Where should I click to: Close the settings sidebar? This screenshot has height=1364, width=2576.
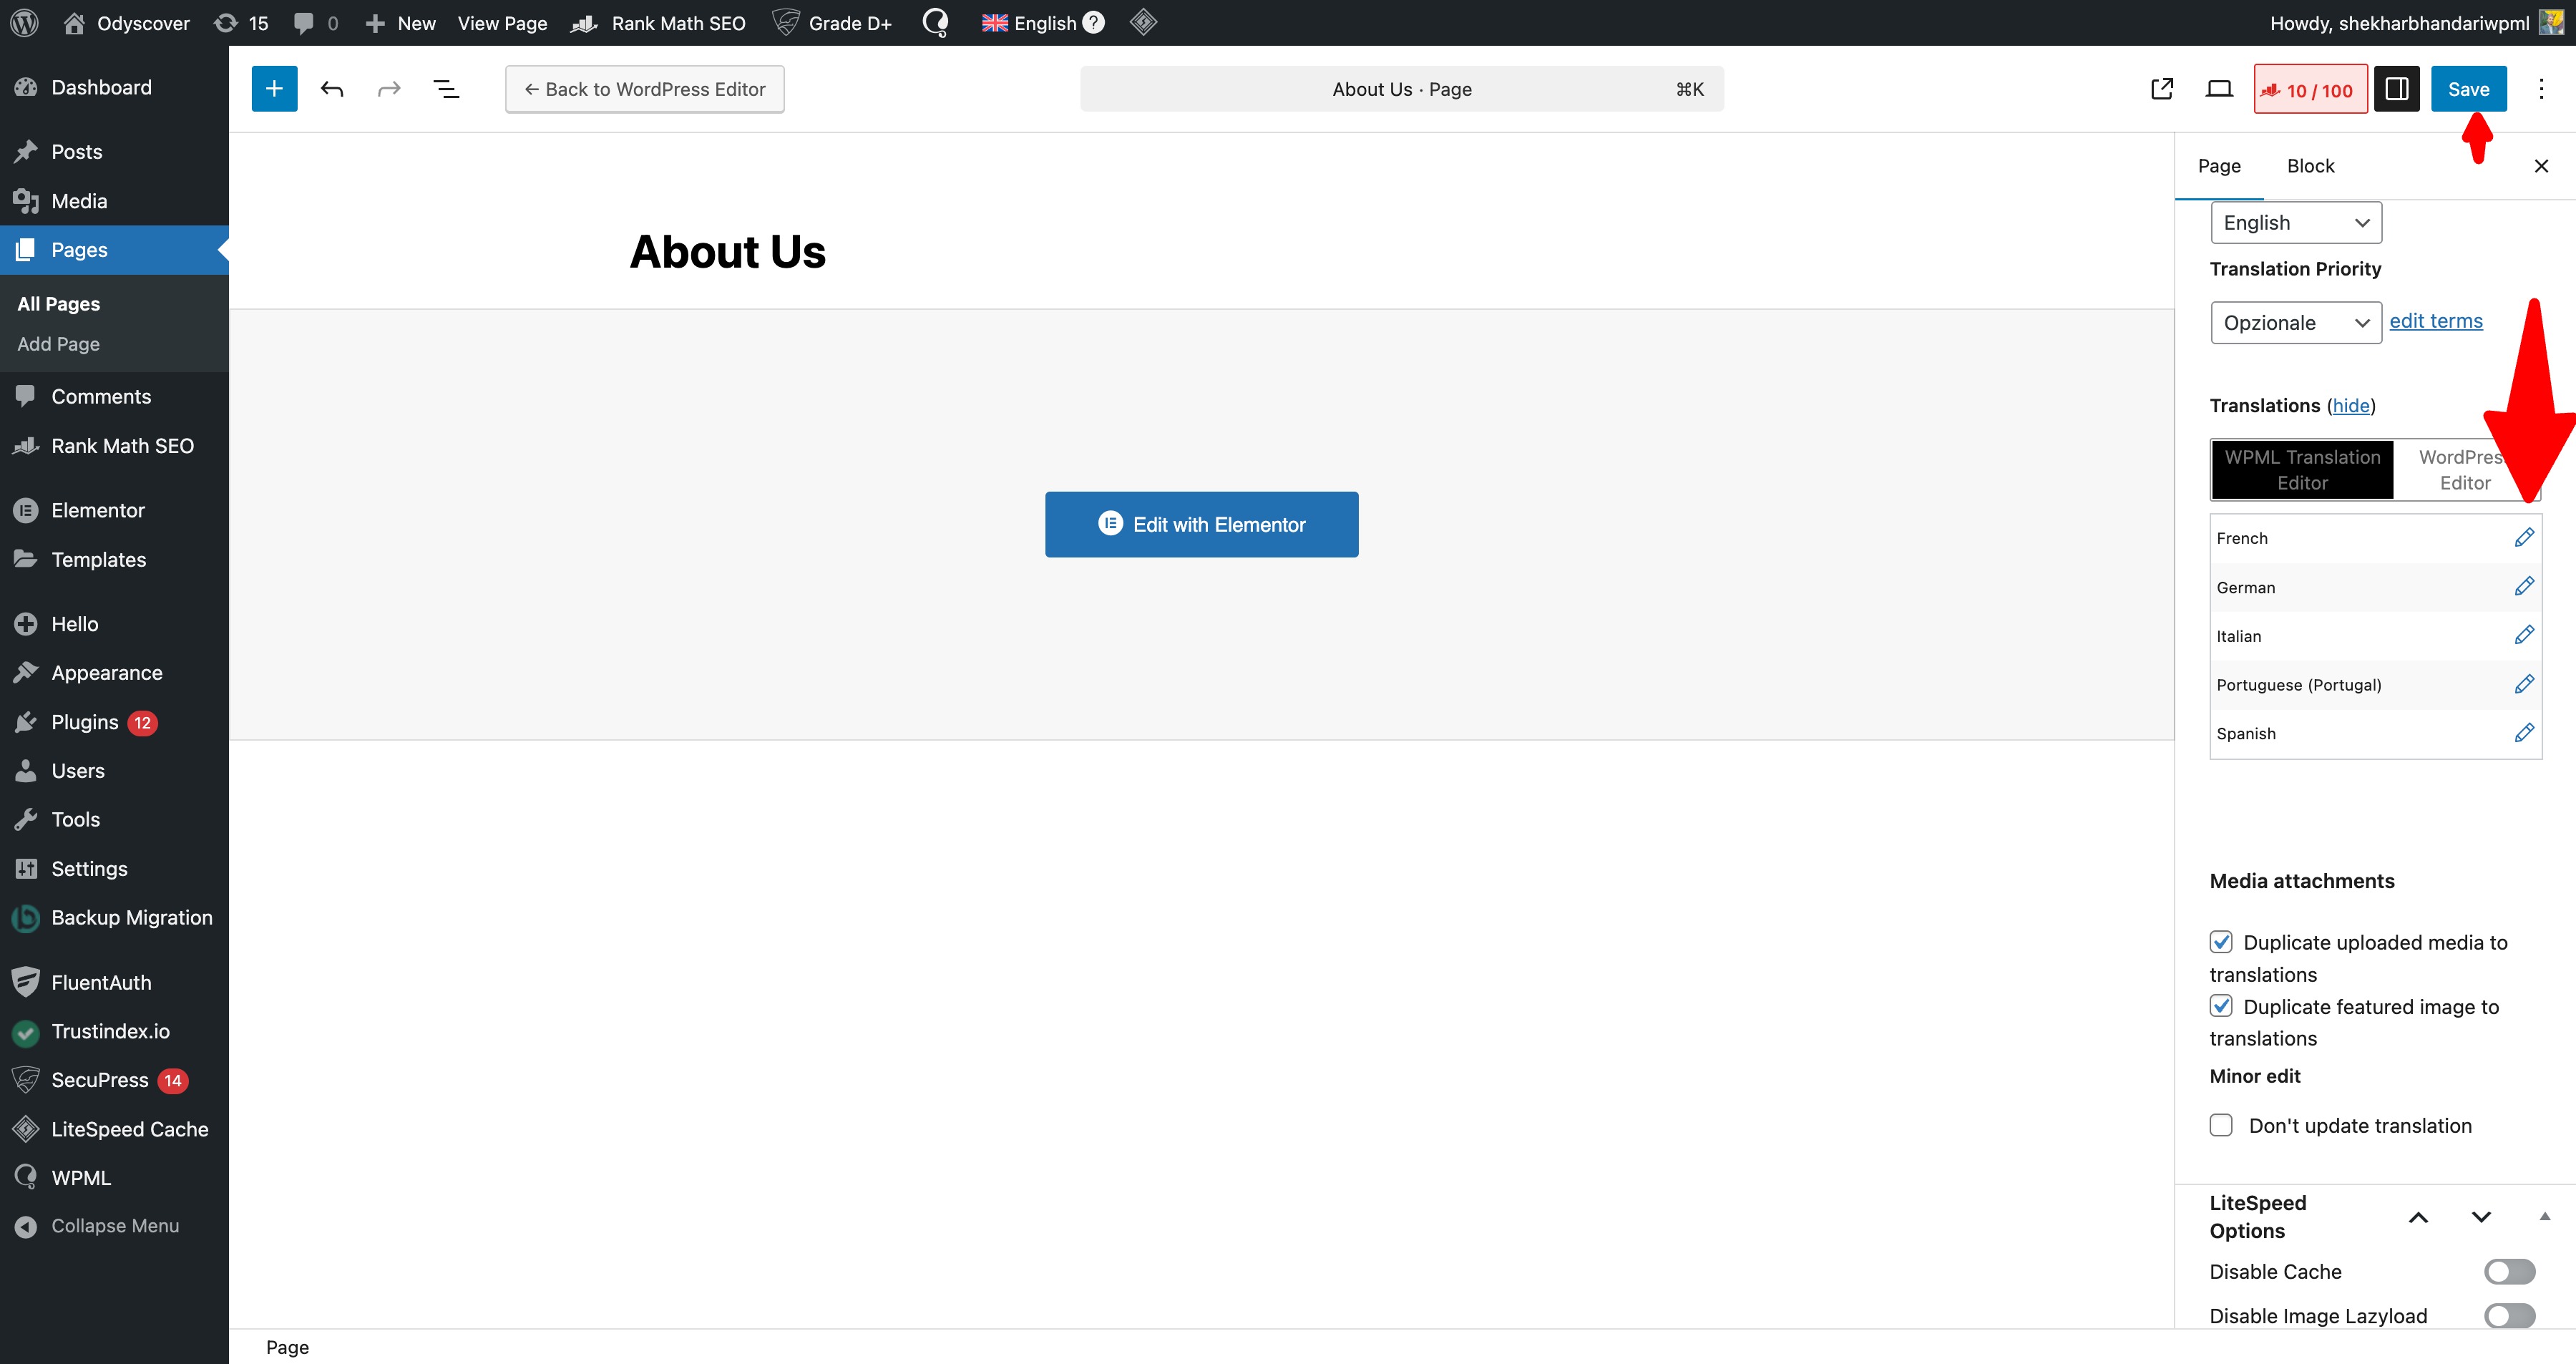2541,166
